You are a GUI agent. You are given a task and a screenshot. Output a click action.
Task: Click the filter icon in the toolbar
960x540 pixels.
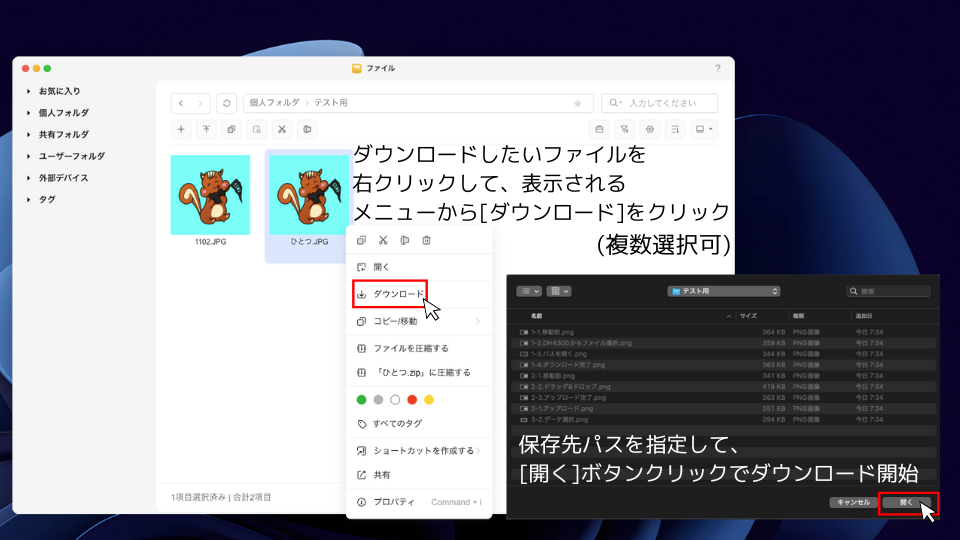click(x=625, y=129)
